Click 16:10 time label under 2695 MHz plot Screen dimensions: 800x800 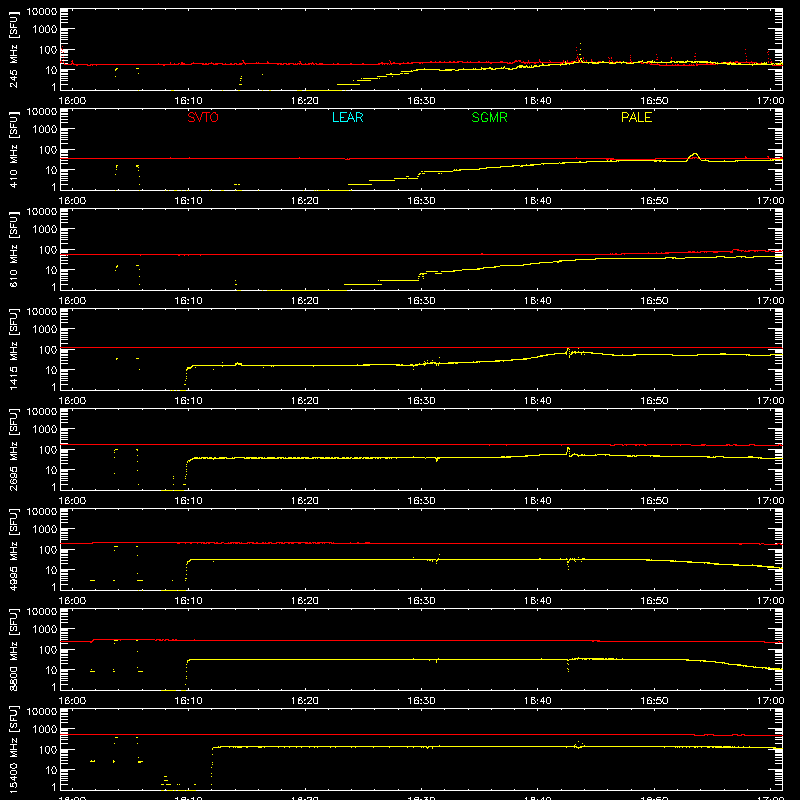(x=188, y=501)
